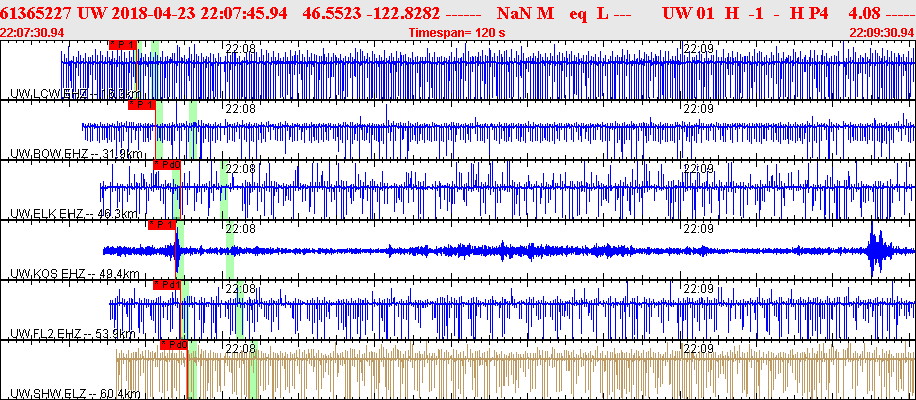
Task: Select the P 1 pick flag on KOS trace
Action: click(x=162, y=225)
